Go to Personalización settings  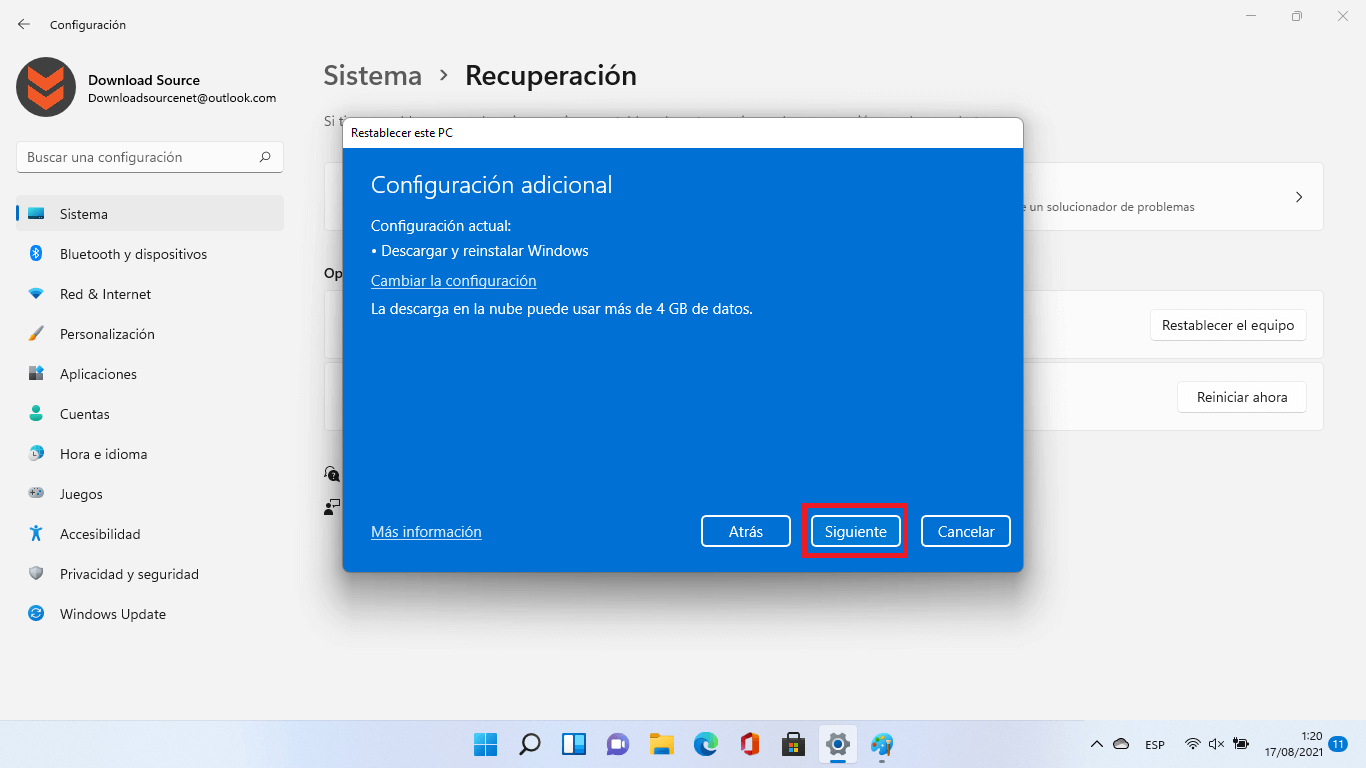click(150, 334)
